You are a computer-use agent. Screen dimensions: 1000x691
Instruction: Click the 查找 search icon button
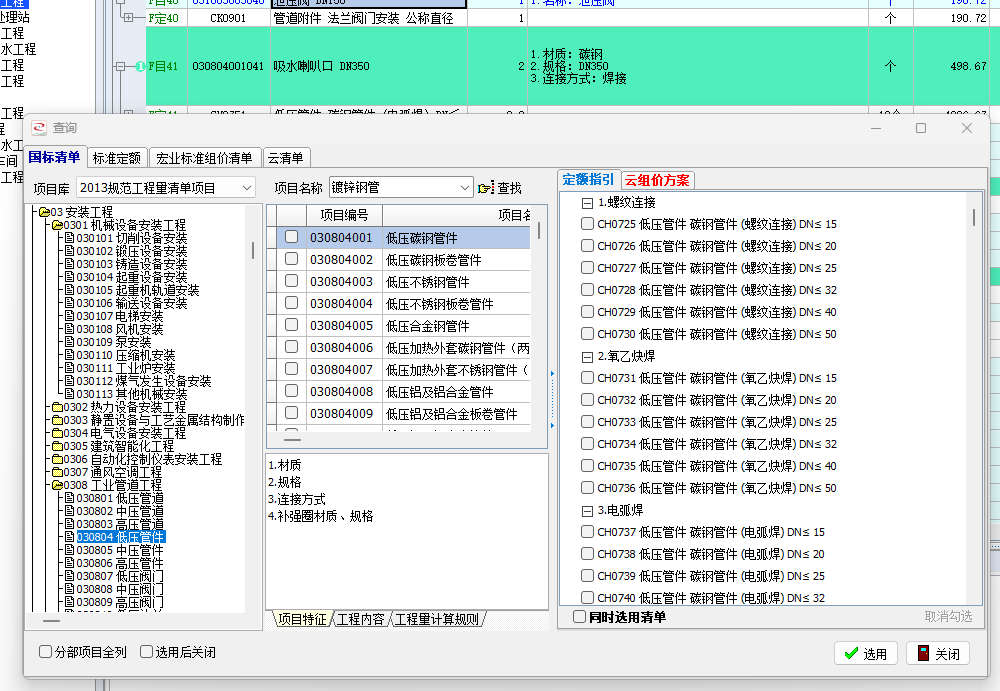pyautogui.click(x=499, y=188)
